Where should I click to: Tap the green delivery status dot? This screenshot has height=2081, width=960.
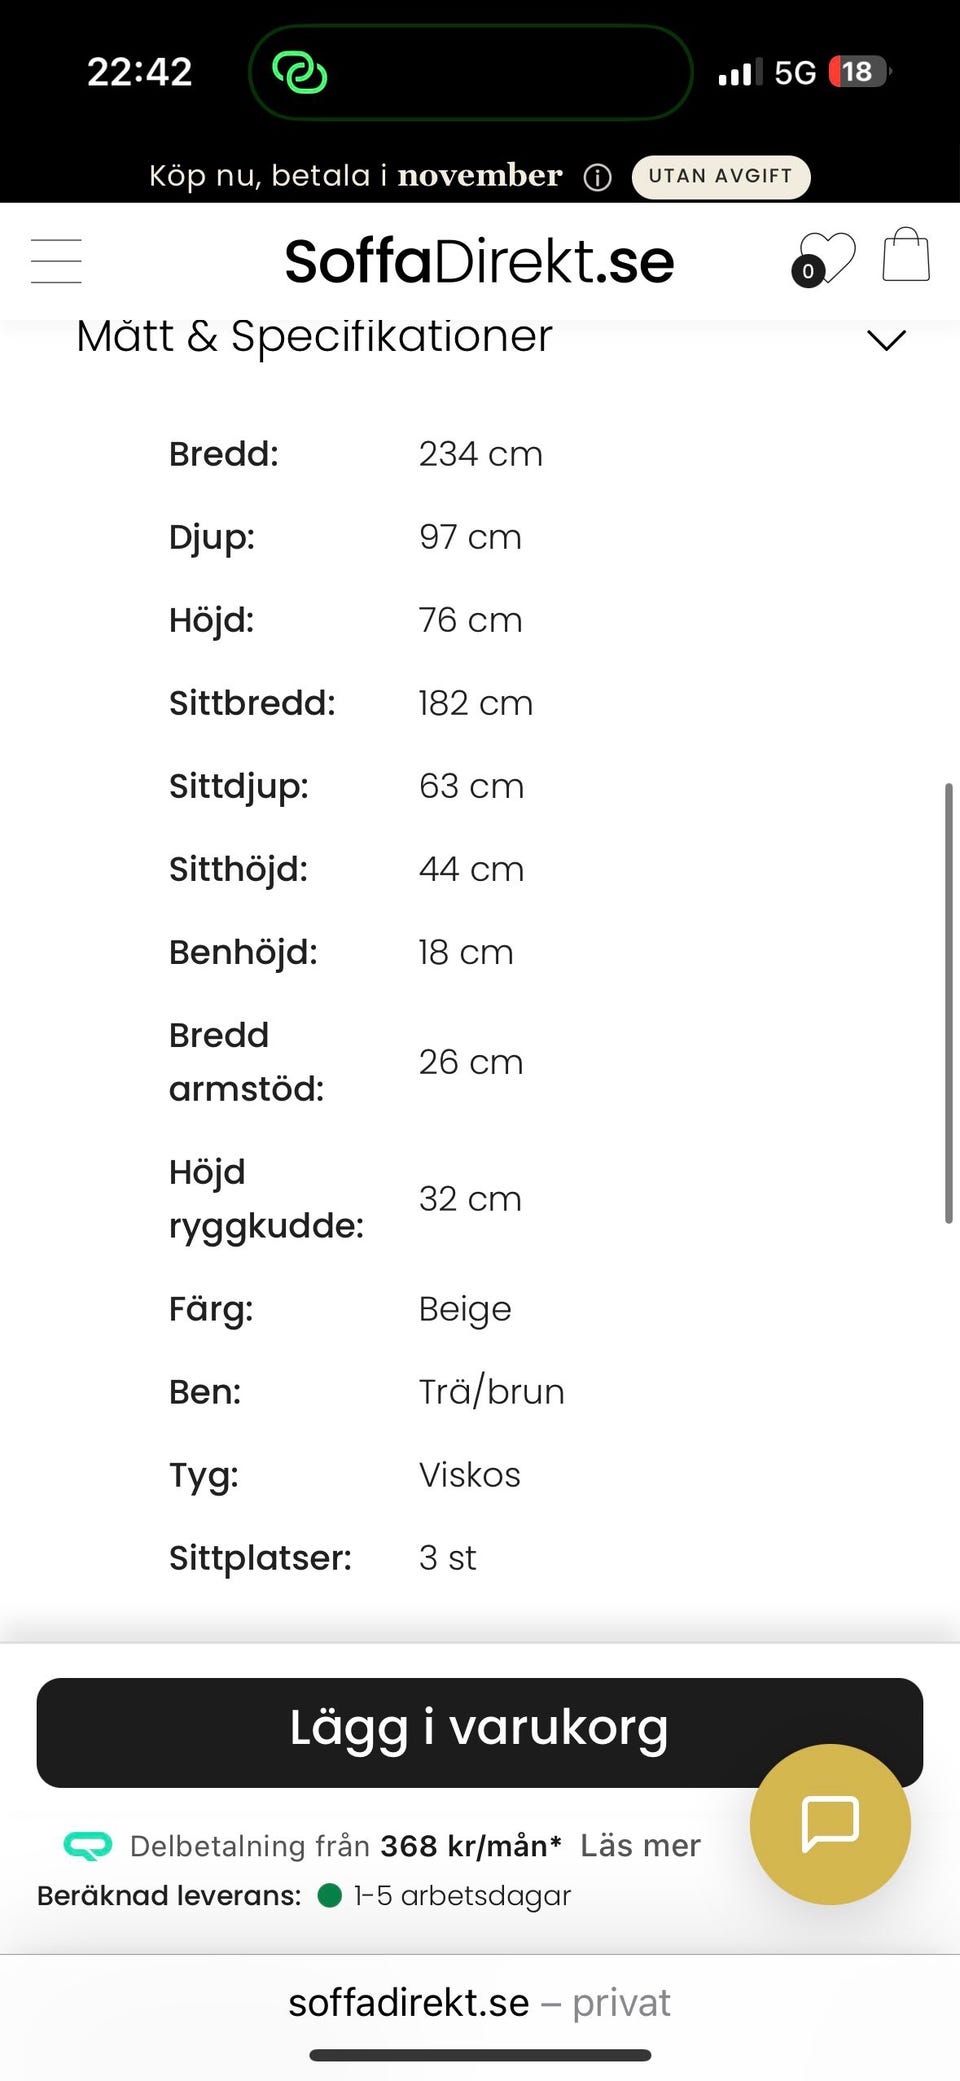tap(330, 1895)
